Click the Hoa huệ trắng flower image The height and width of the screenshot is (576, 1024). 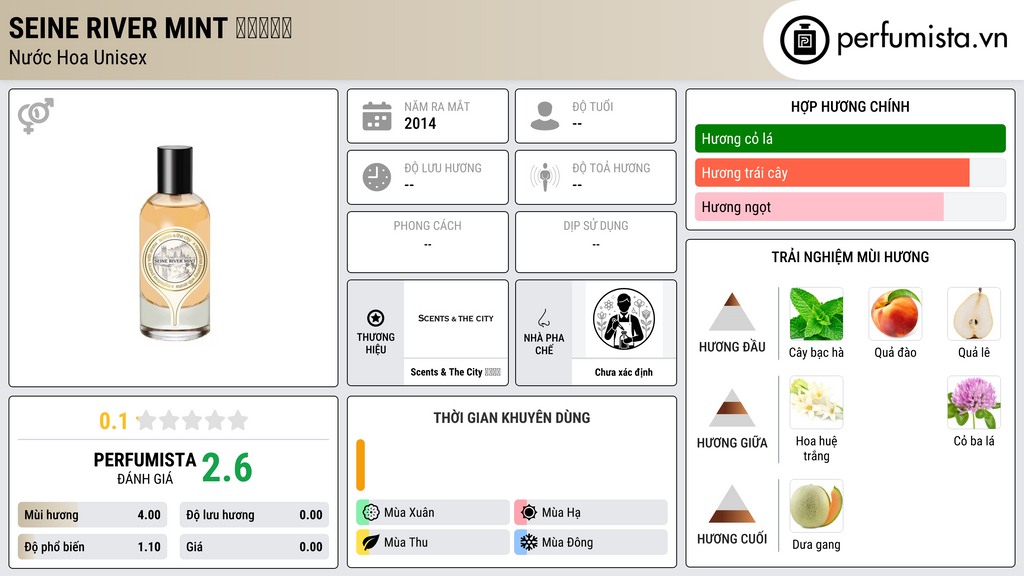coord(816,402)
